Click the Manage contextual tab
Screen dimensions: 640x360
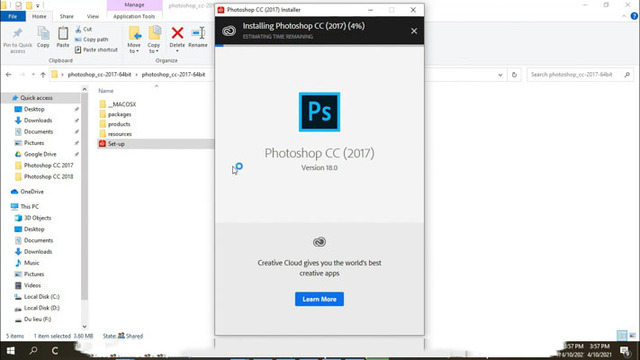[x=134, y=5]
